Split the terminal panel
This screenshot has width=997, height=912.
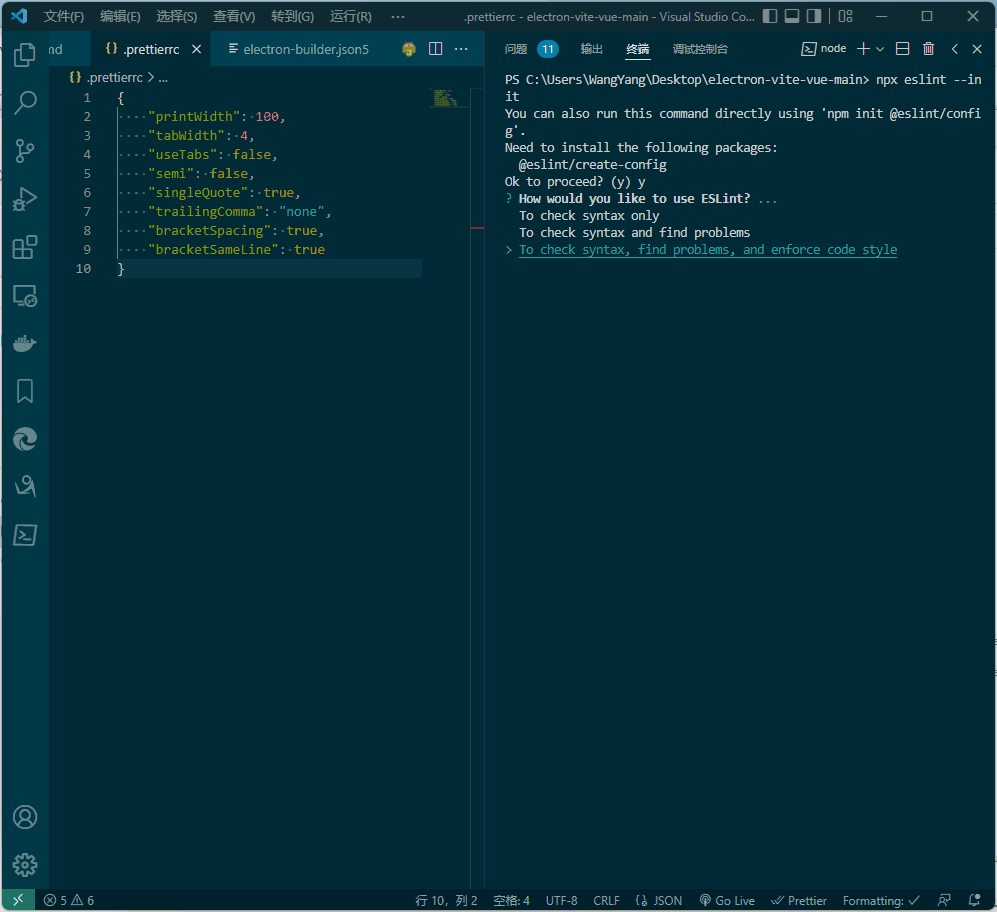click(x=902, y=49)
